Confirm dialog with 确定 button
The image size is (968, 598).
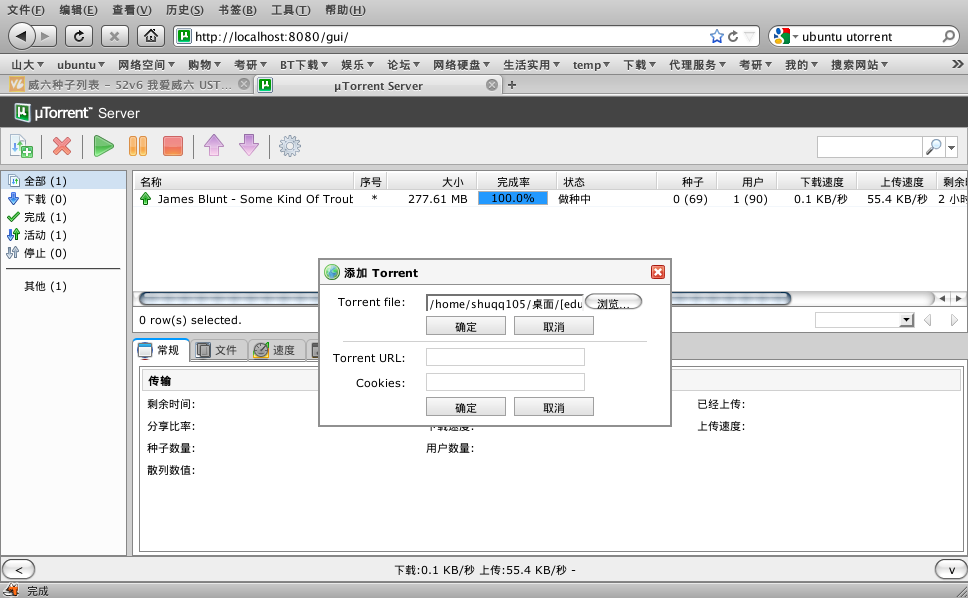pyautogui.click(x=465, y=325)
